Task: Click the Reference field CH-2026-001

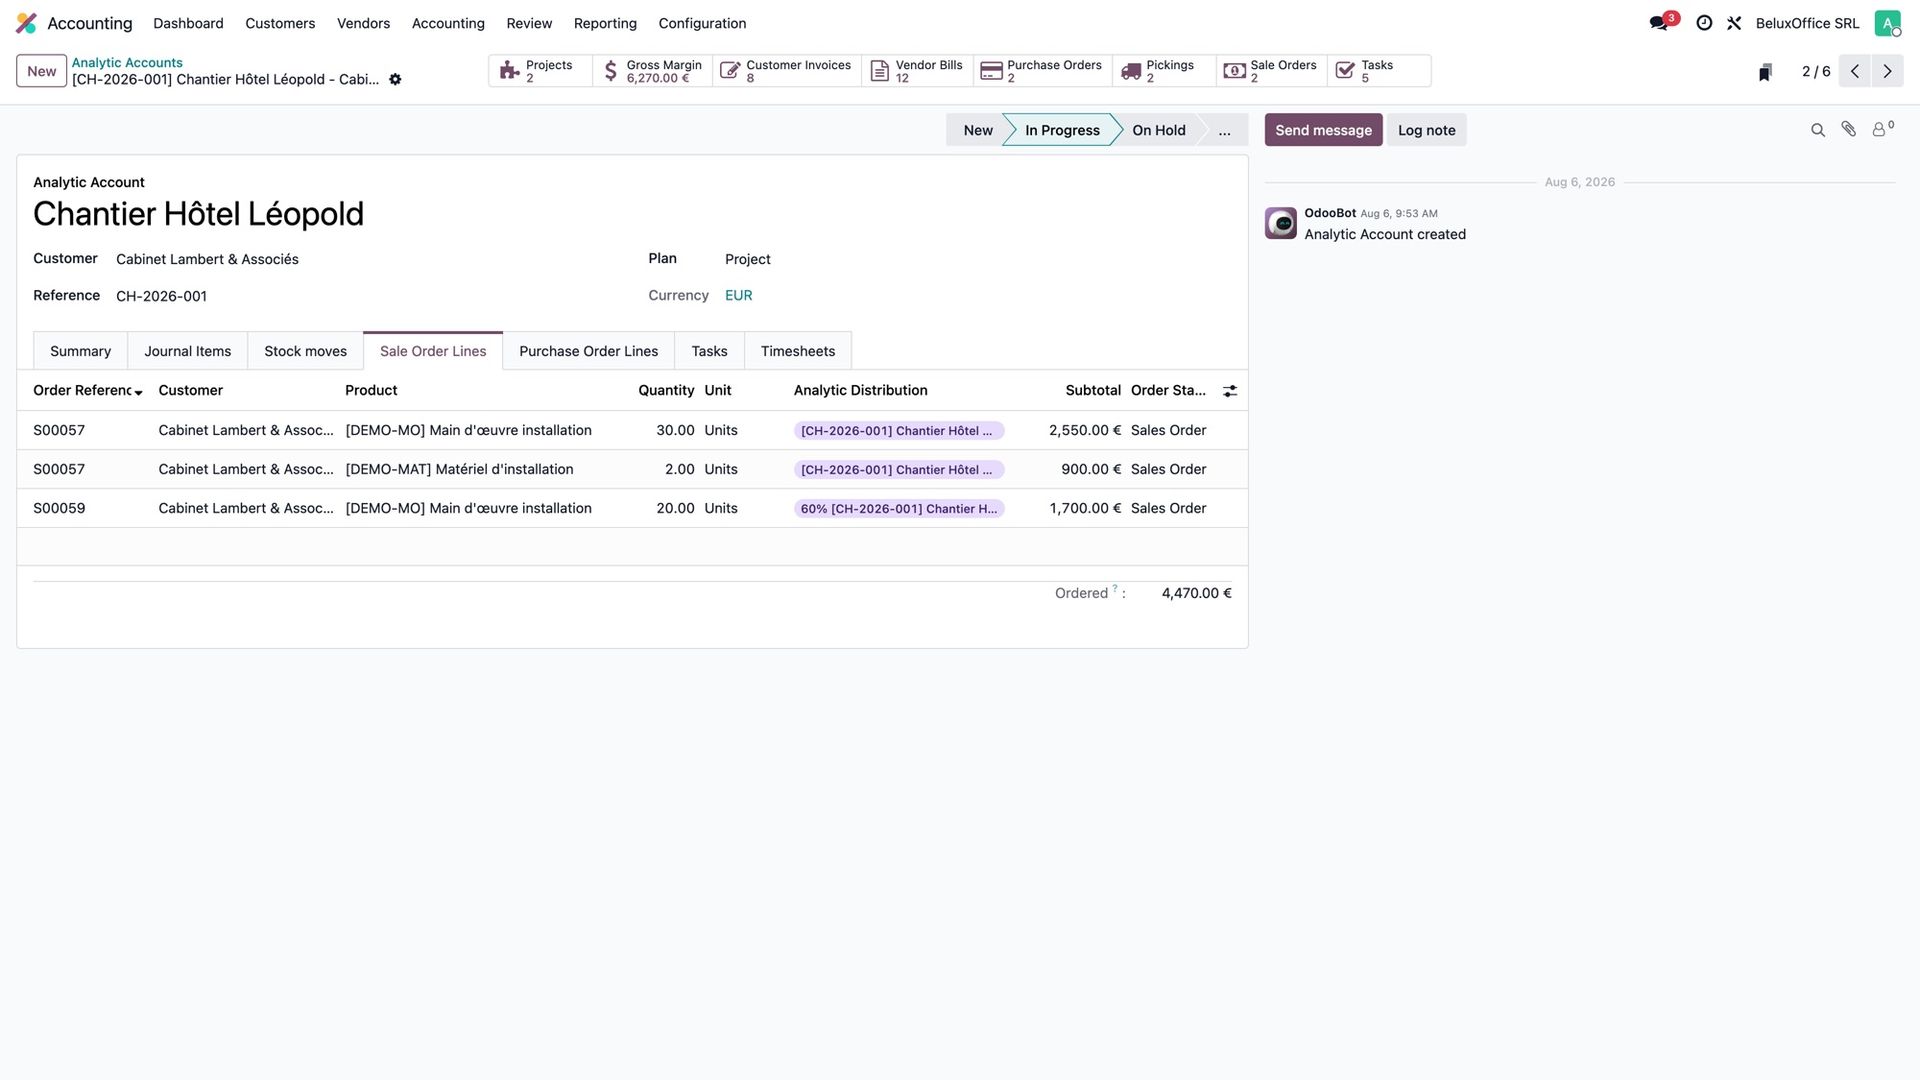Action: tap(161, 296)
